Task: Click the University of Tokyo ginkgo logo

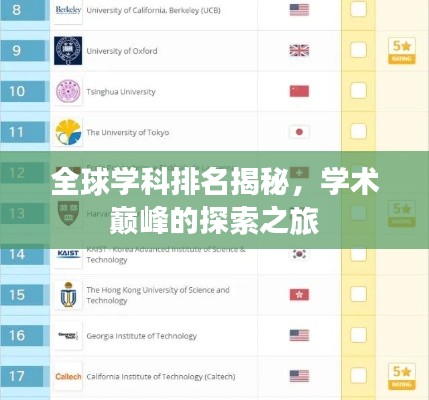Action: pos(68,132)
